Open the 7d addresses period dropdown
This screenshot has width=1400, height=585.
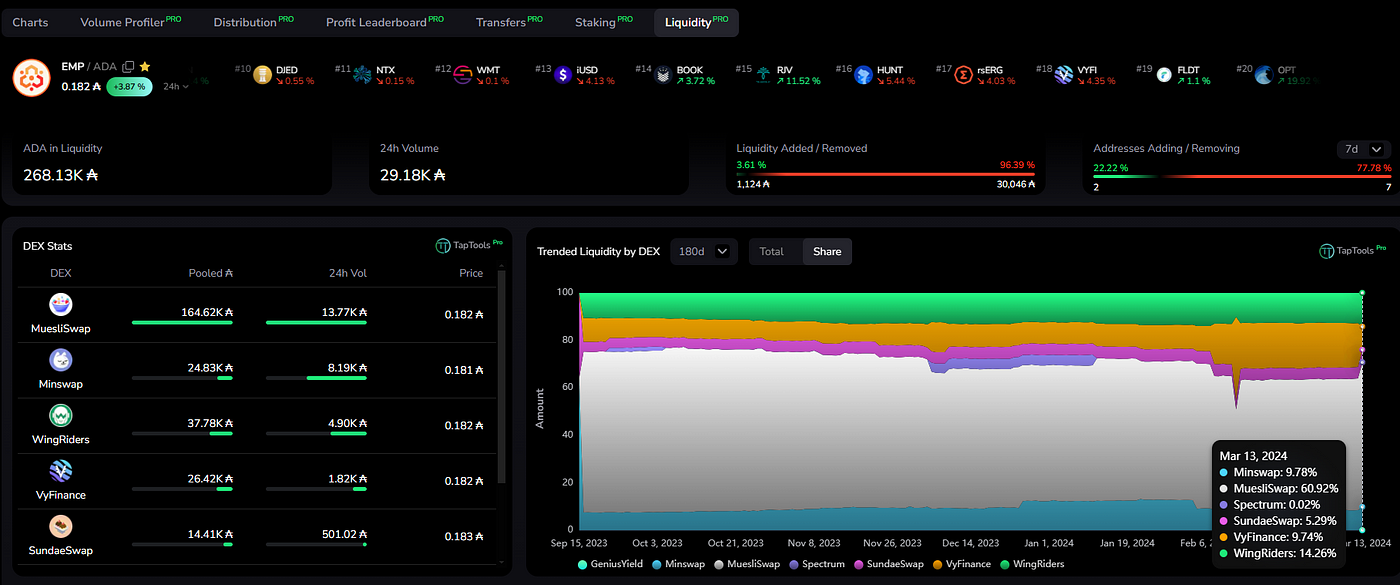pyautogui.click(x=1363, y=149)
